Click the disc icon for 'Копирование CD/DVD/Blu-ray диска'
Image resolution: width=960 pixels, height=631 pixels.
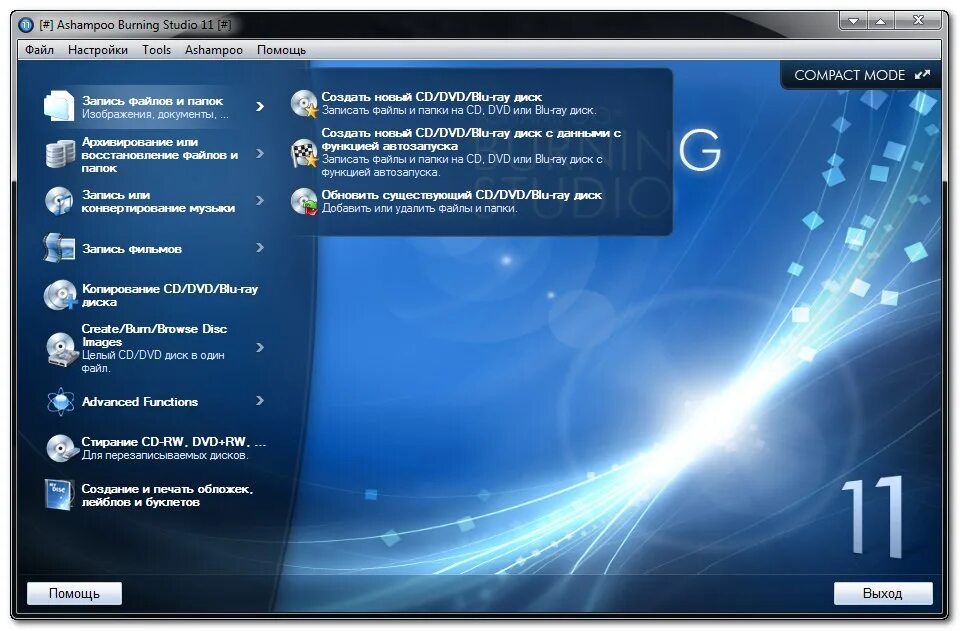60,295
